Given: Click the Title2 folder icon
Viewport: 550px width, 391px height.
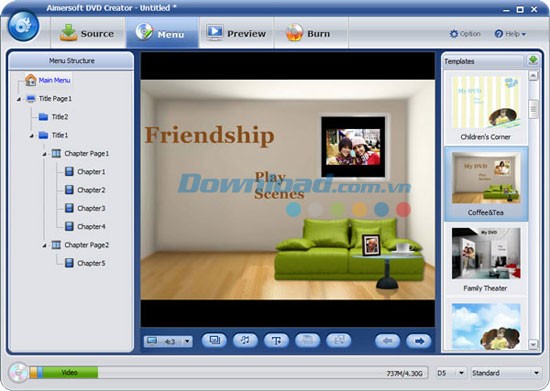Looking at the screenshot, I should (43, 117).
